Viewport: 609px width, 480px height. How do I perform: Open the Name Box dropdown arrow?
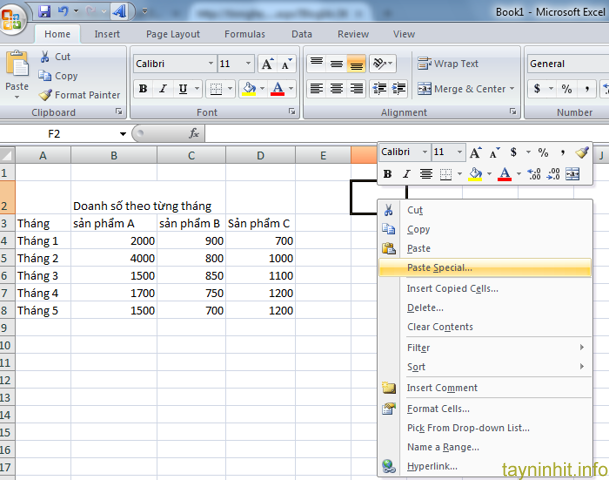[x=123, y=133]
